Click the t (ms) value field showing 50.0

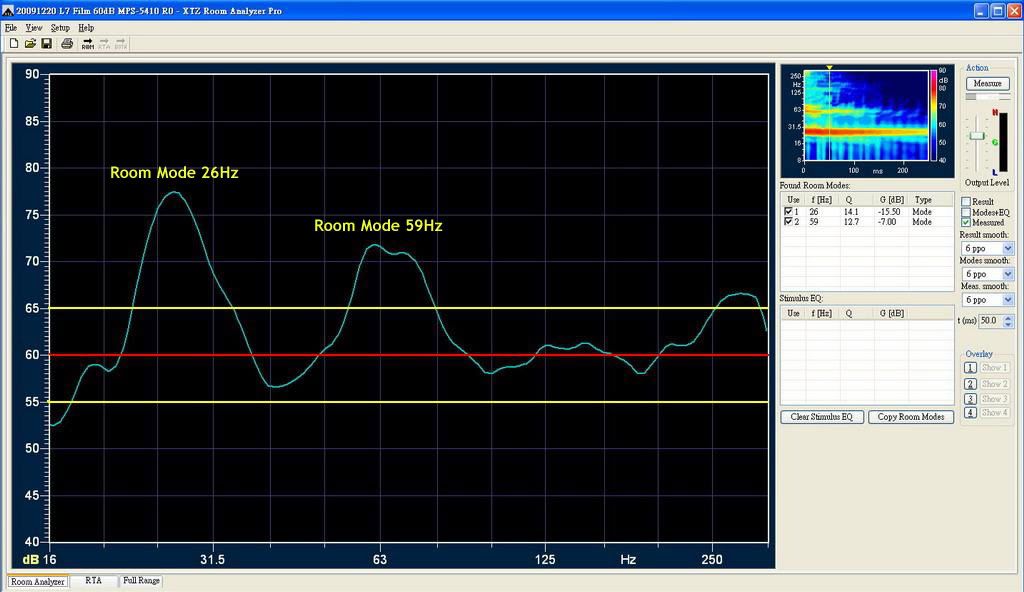click(x=990, y=321)
